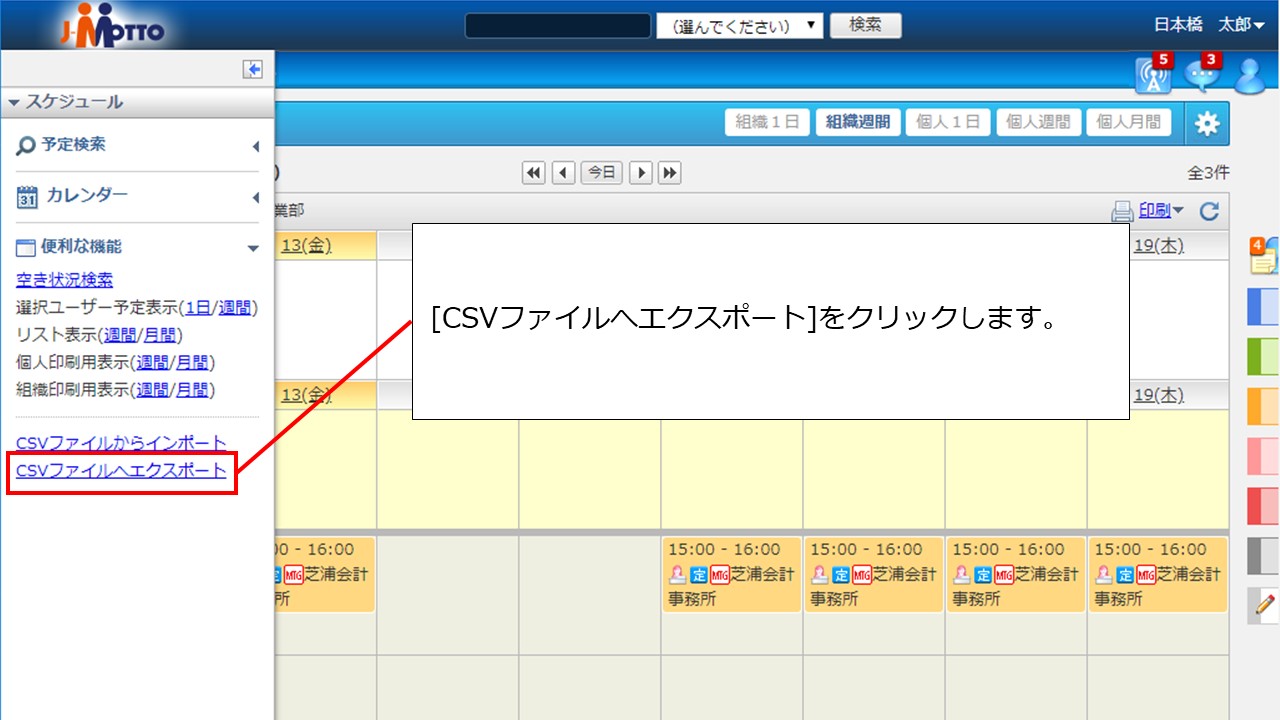Click the pencil edit icon

coord(1264,604)
